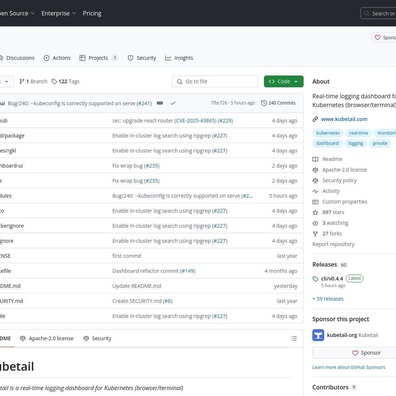Open the Discussions tab

[17, 58]
